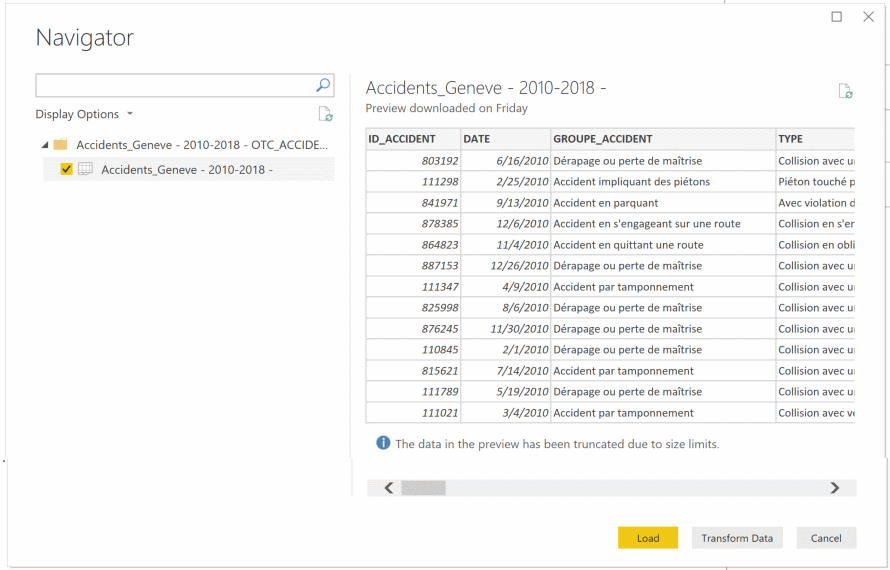Viewport: 890px width, 570px height.
Task: Click the GROUPE_ACCIDENT column header
Action: pos(663,139)
